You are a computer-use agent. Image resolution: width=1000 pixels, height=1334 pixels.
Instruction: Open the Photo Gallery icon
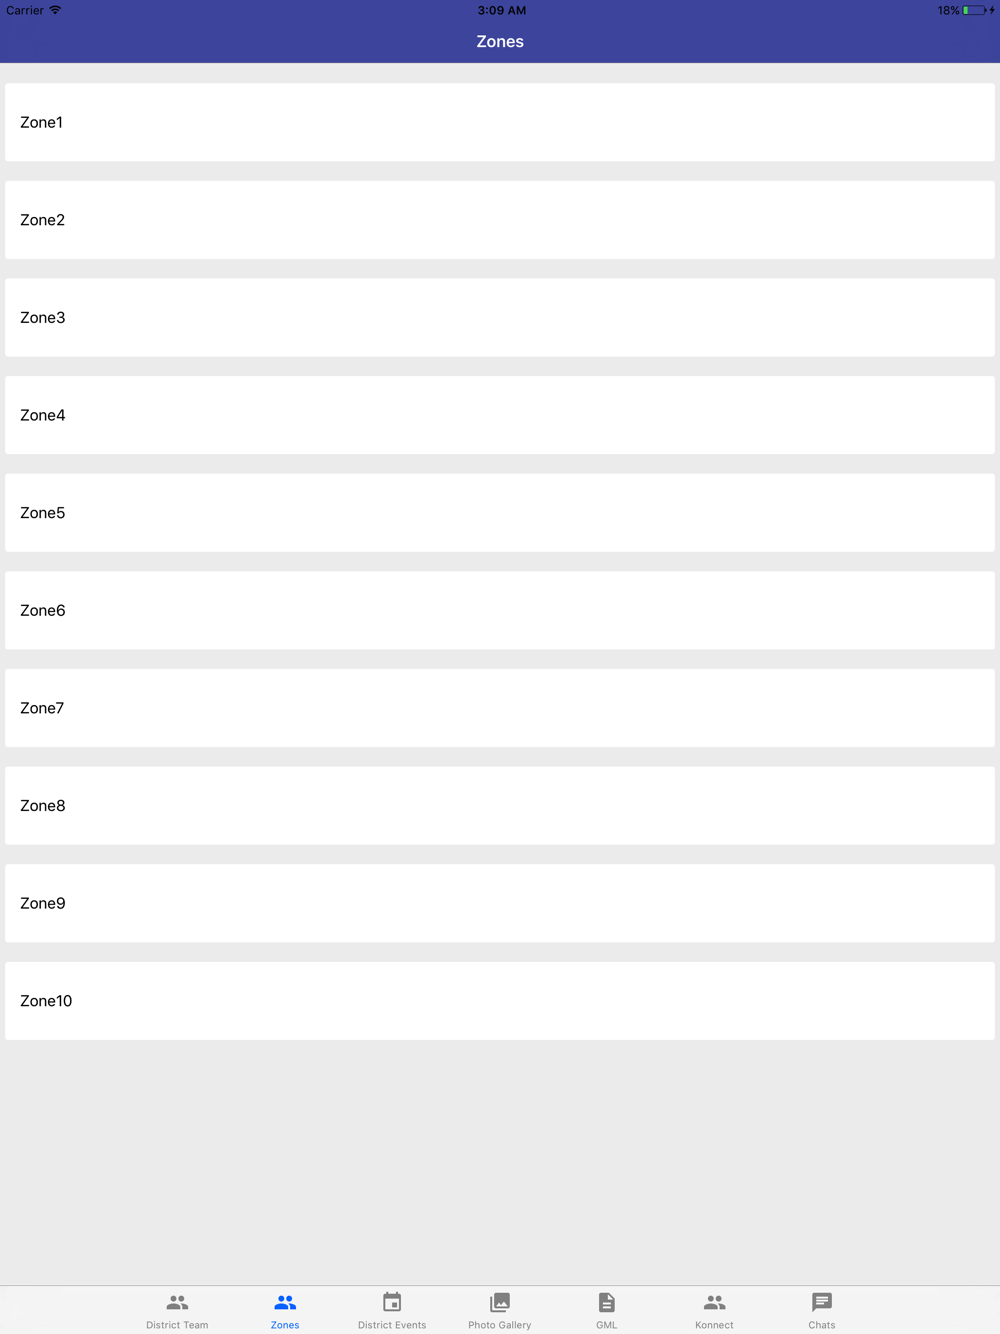pyautogui.click(x=500, y=1302)
